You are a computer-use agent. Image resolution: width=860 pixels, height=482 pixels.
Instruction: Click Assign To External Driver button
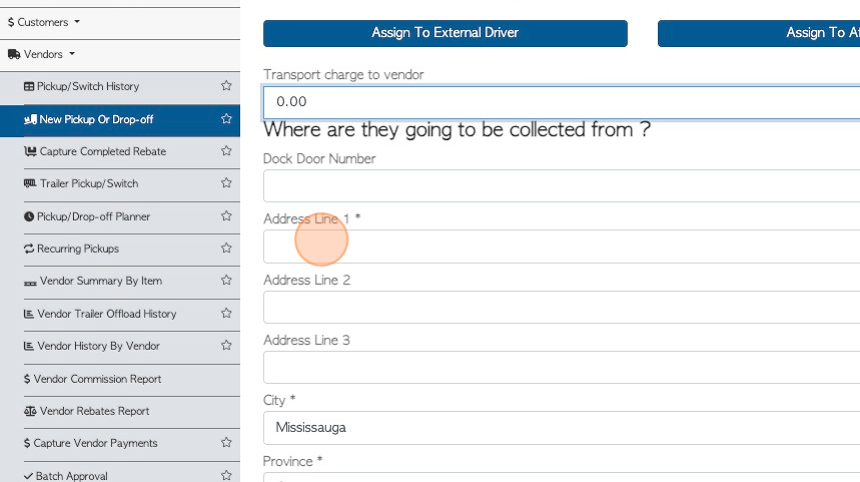(445, 33)
